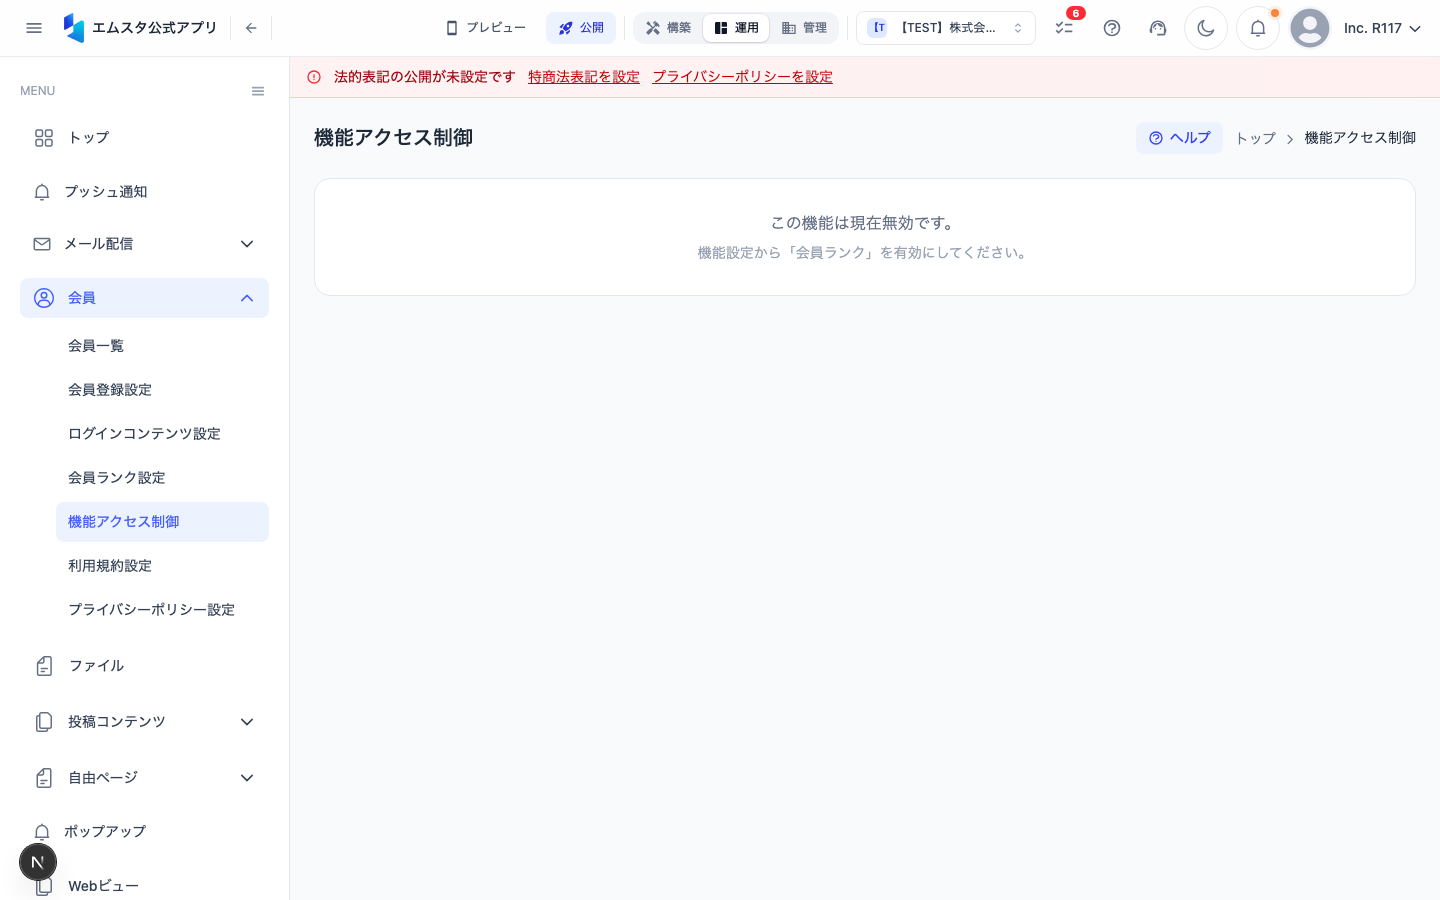This screenshot has height=900, width=1440.
Task: Expand the 投稿コンテンツ menu chevron
Action: (247, 722)
